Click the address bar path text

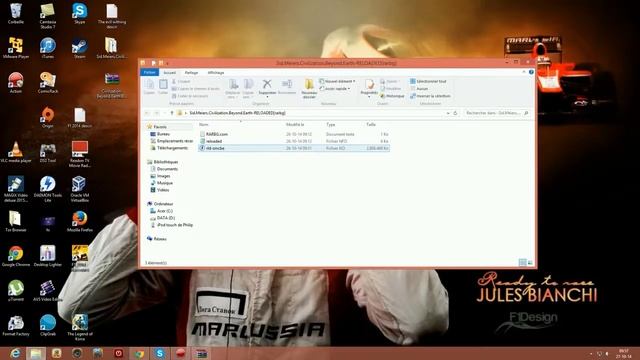pyautogui.click(x=237, y=113)
